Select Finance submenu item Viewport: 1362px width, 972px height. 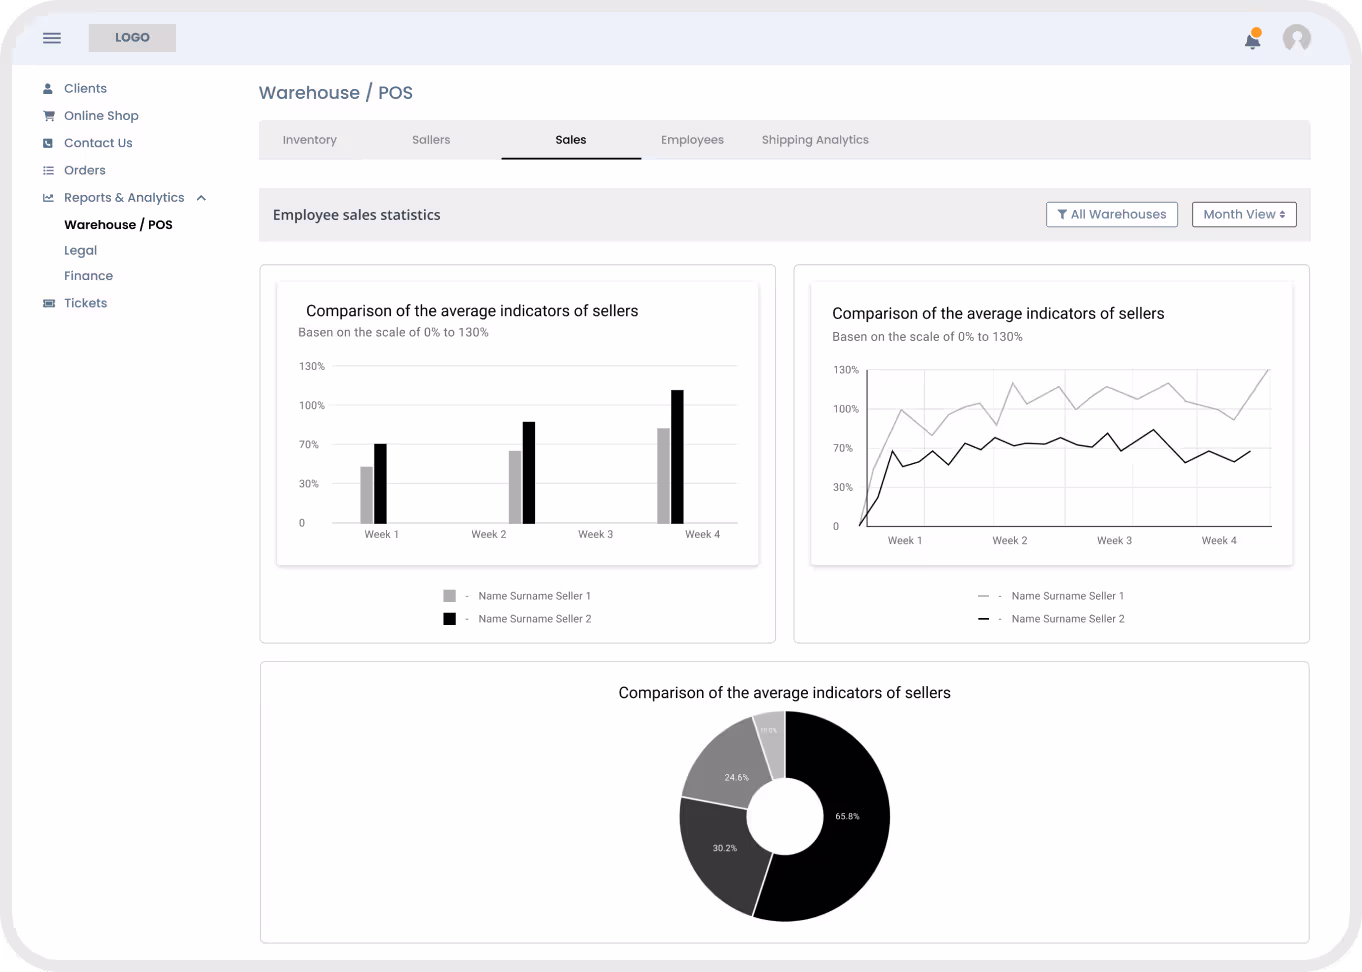point(89,276)
